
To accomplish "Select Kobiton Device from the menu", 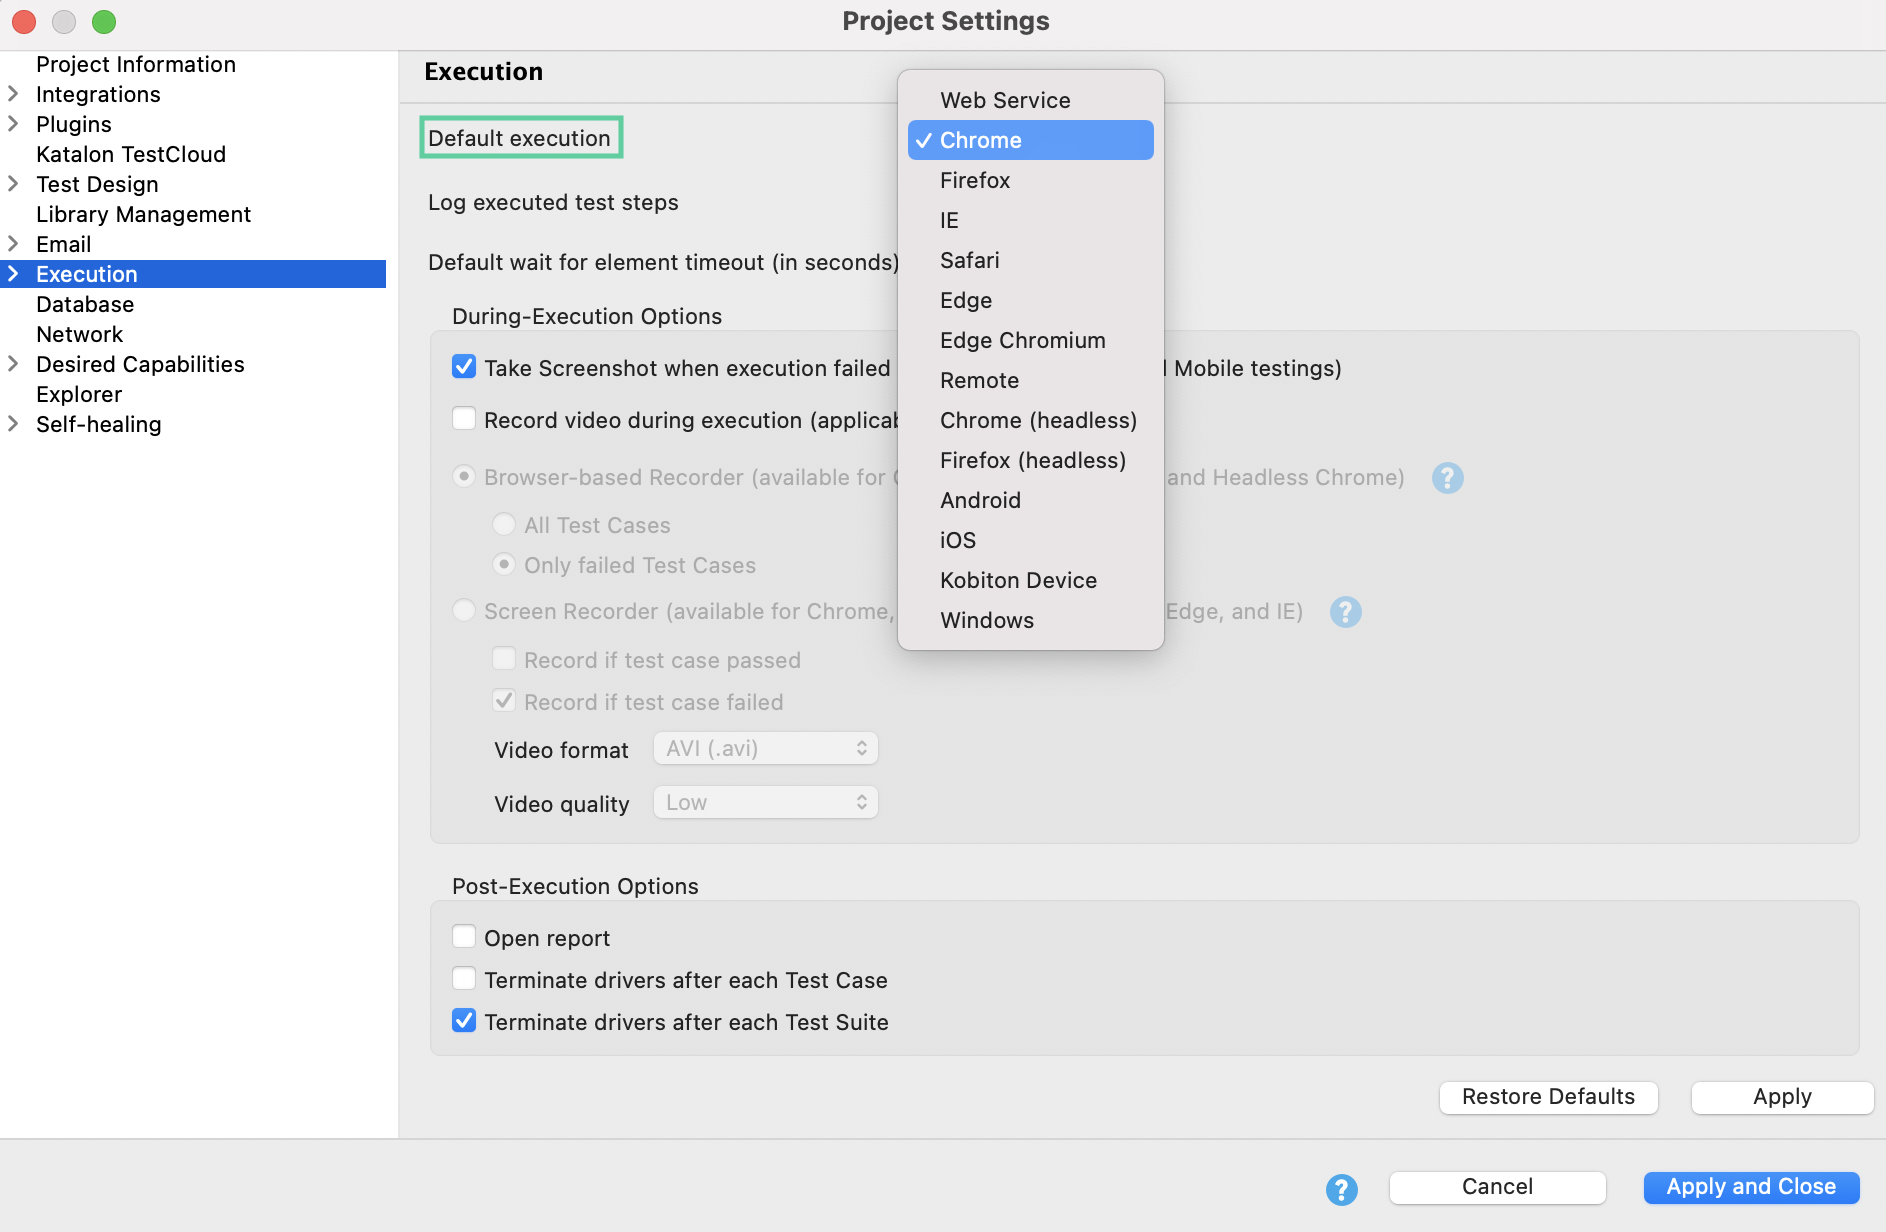I will point(1018,580).
